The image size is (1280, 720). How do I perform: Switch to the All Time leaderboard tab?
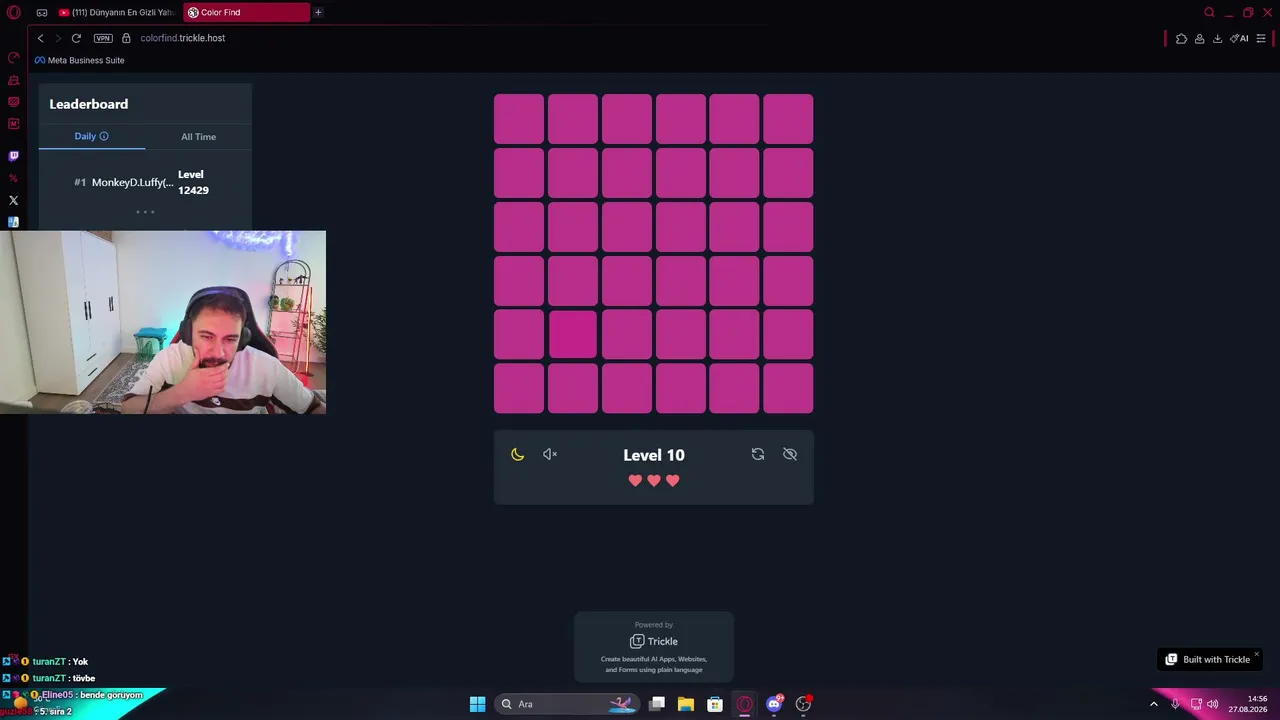pyautogui.click(x=198, y=137)
